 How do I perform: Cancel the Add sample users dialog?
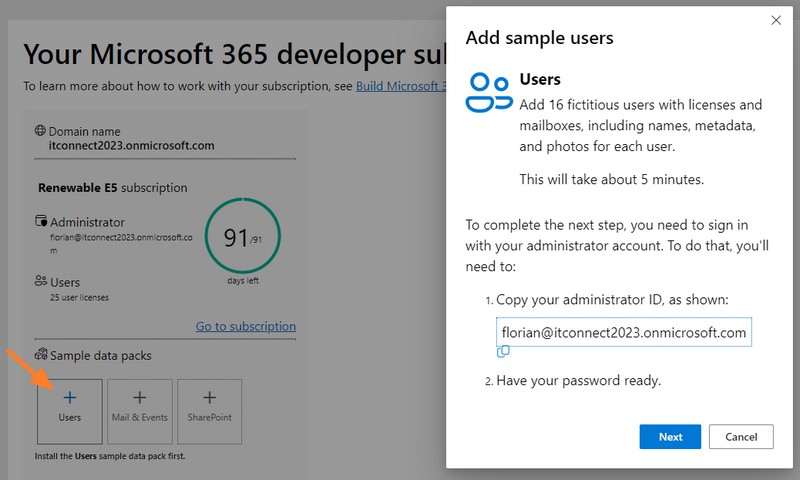pyautogui.click(x=741, y=437)
